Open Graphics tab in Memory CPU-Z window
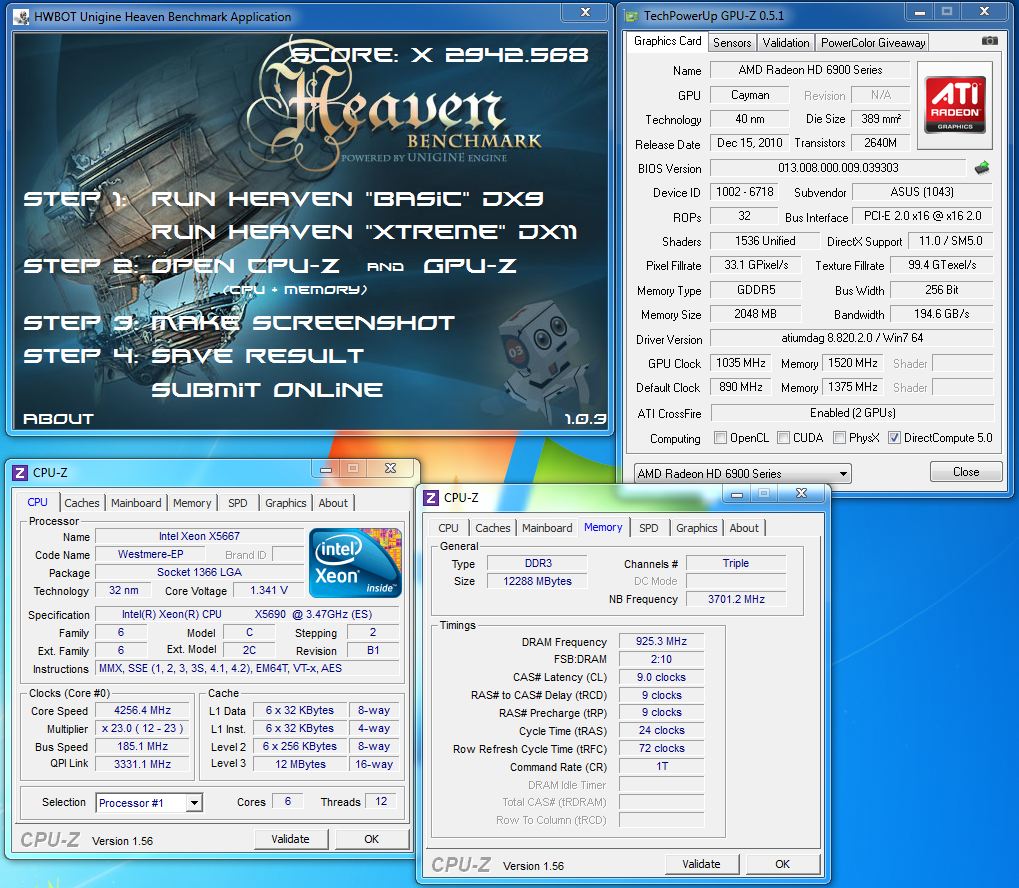Viewport: 1019px width, 888px height. tap(696, 529)
